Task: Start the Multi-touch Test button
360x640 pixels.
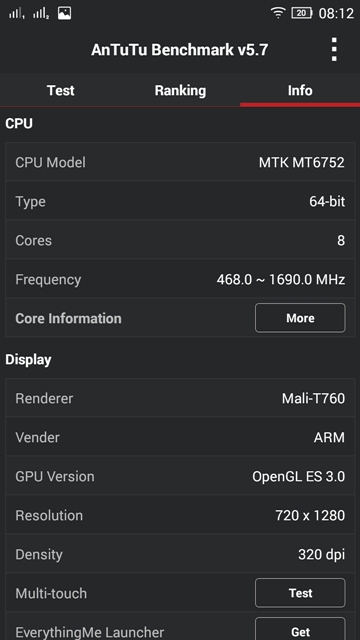Action: (x=300, y=593)
